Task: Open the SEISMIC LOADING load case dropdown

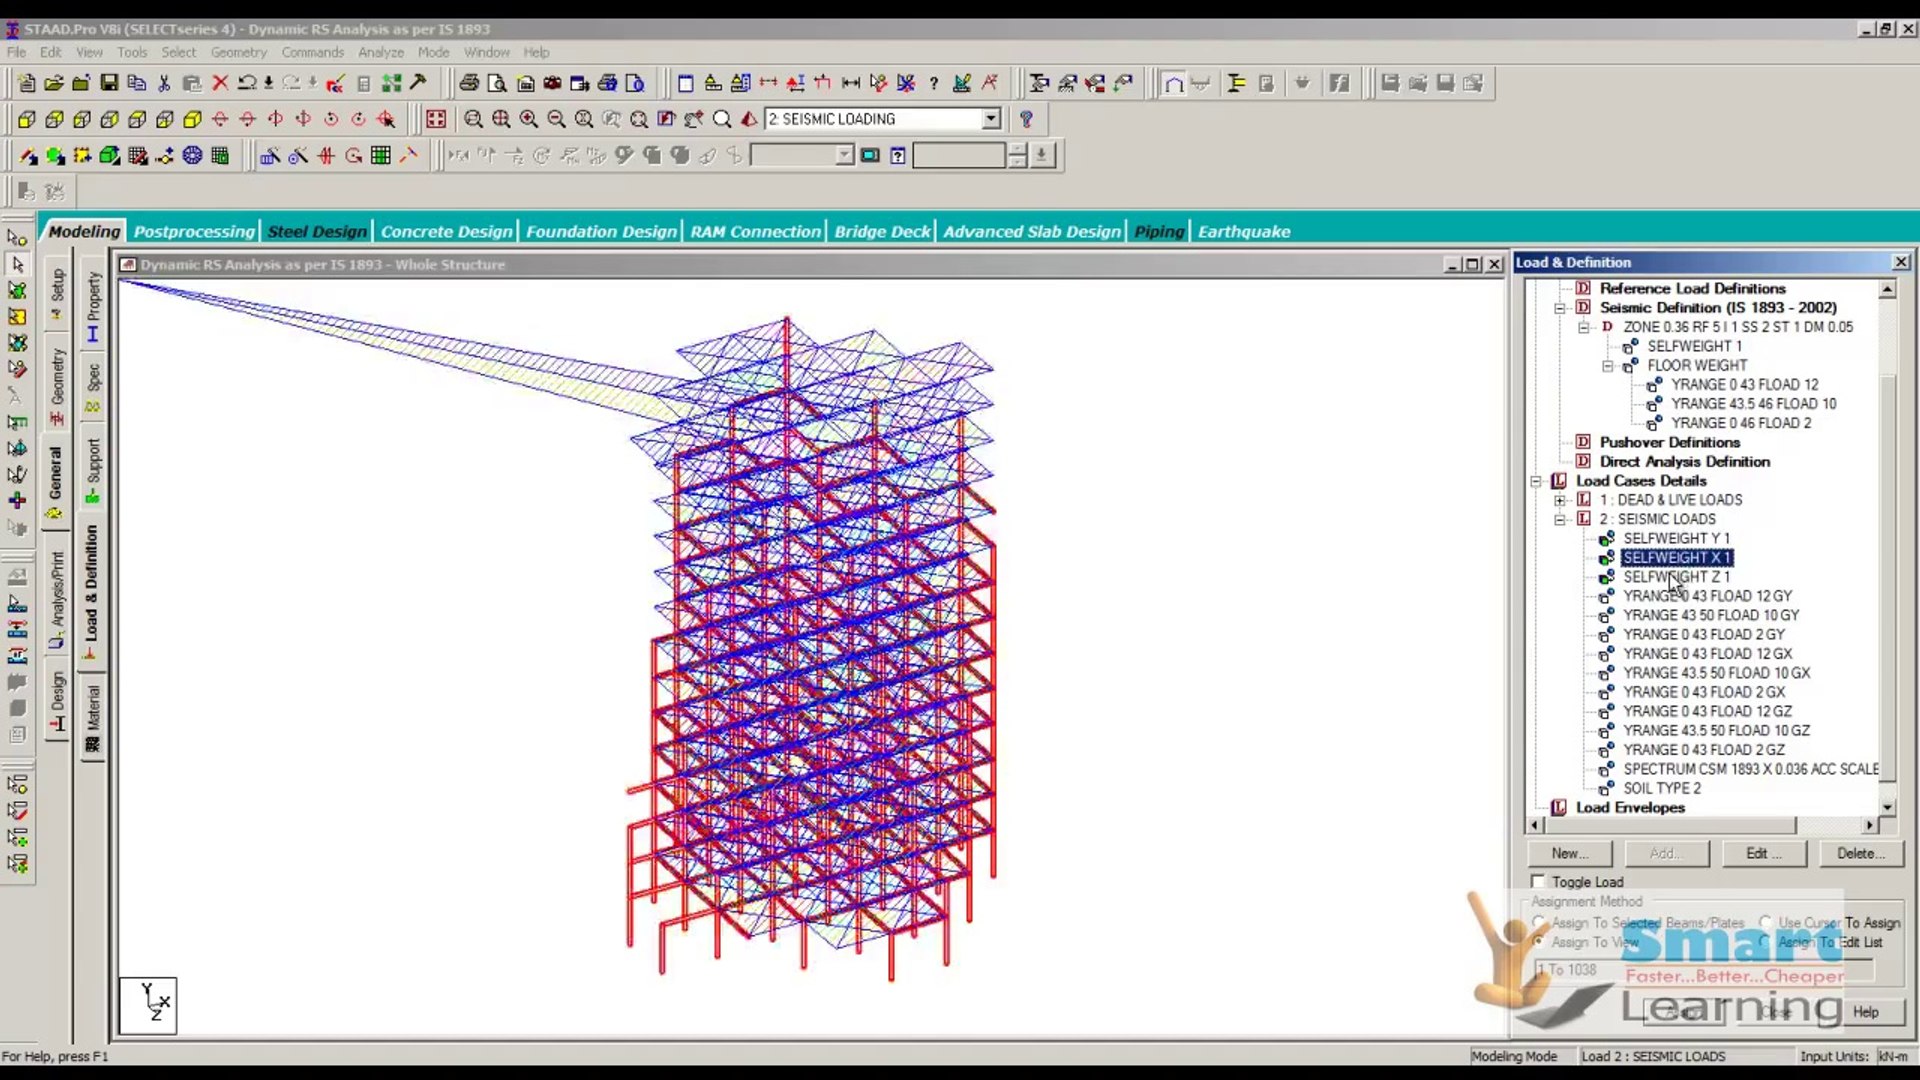Action: tap(990, 119)
